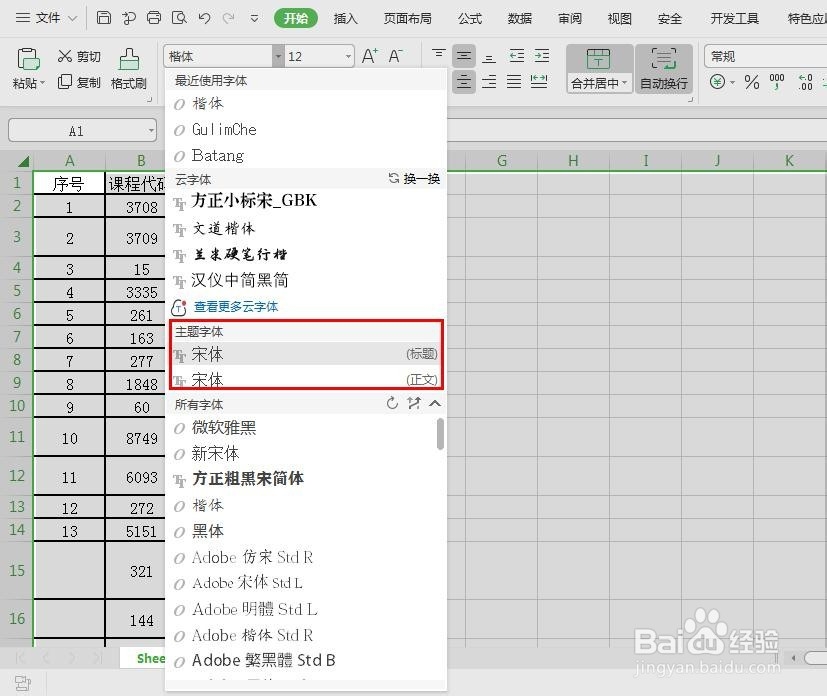Click the Print icon in quick access toolbar
The width and height of the screenshot is (827, 696).
click(x=153, y=18)
